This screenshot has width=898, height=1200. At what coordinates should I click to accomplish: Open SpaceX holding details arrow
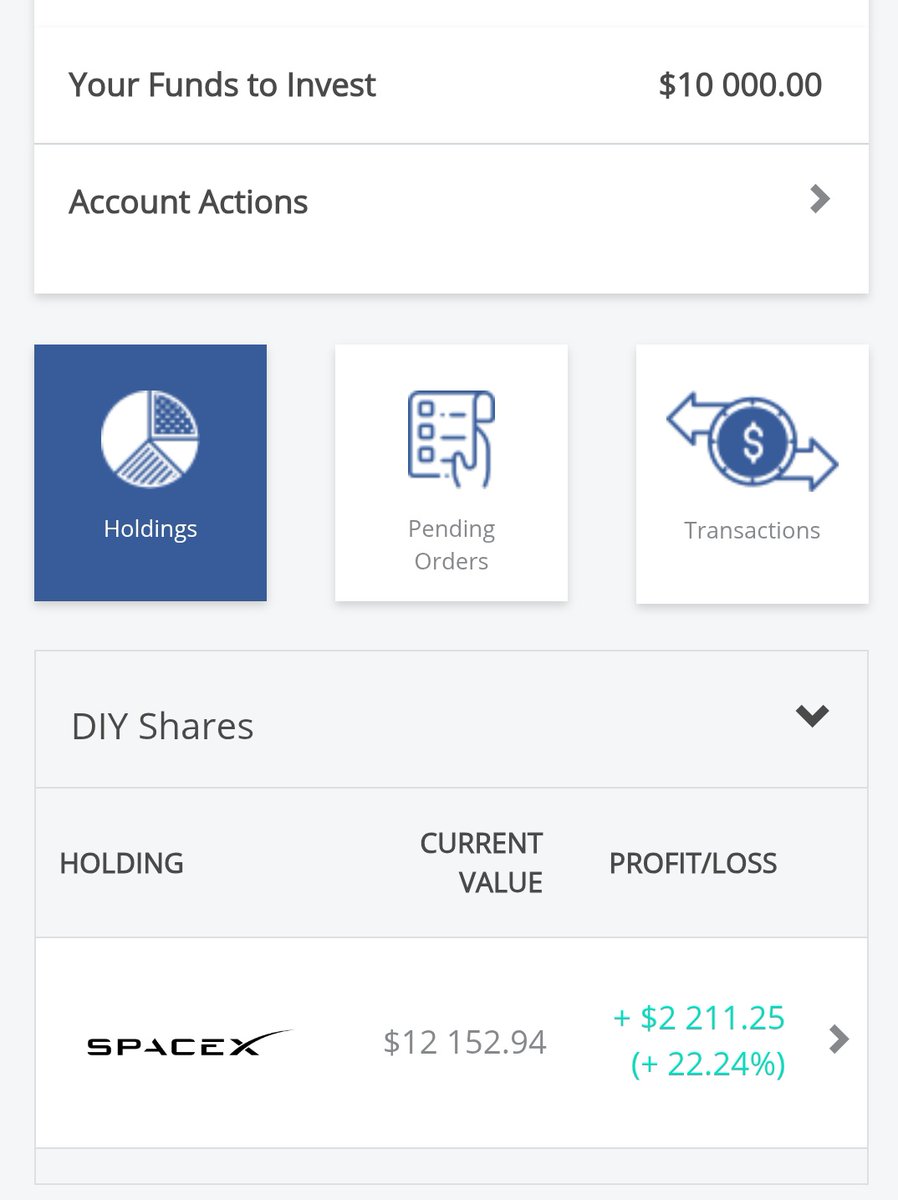point(839,1040)
